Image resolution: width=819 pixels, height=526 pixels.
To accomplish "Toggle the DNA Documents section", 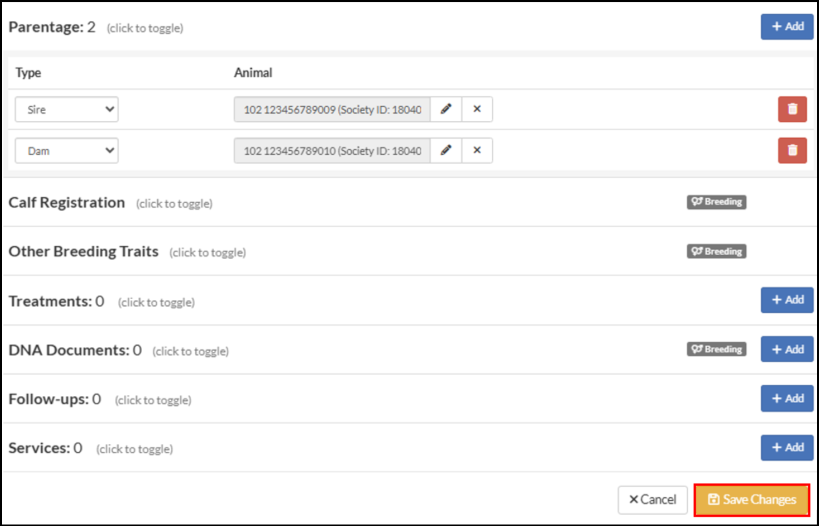I will click(75, 350).
